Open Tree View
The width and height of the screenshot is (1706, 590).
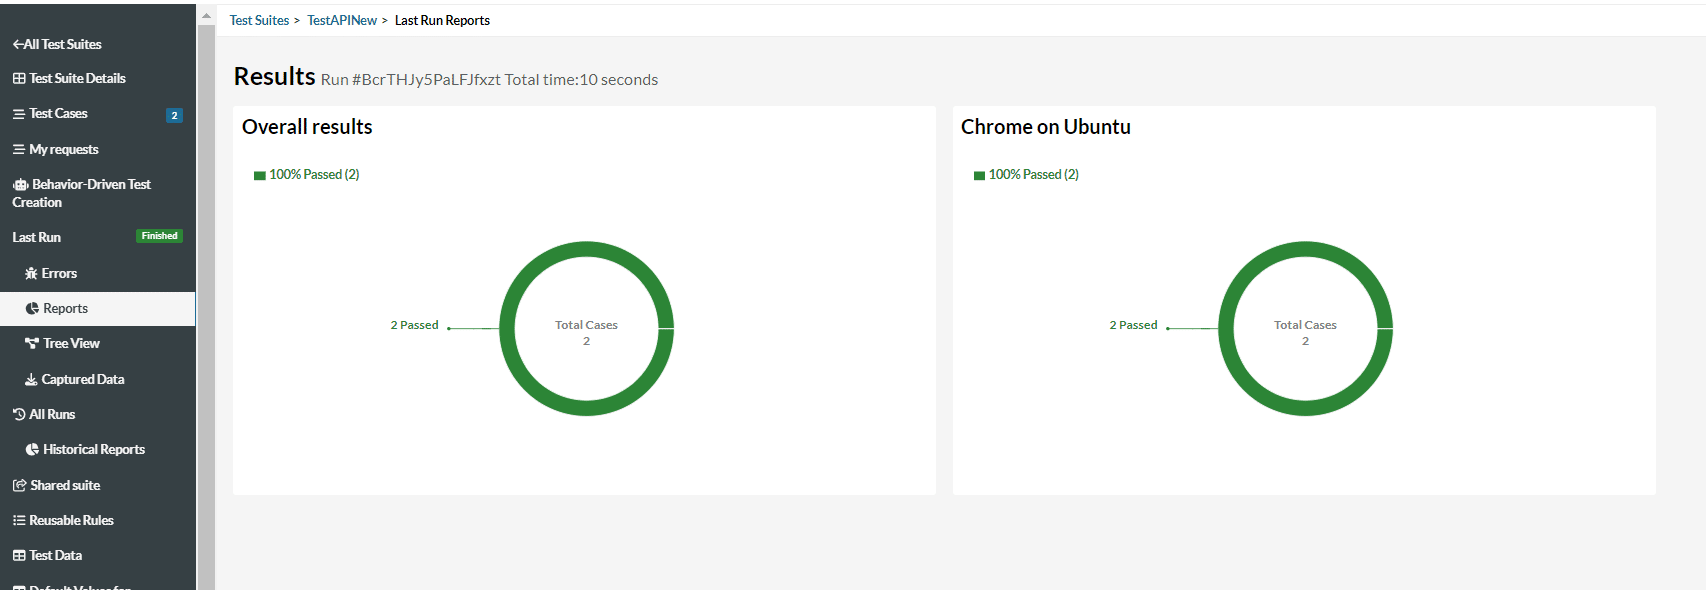[62, 343]
